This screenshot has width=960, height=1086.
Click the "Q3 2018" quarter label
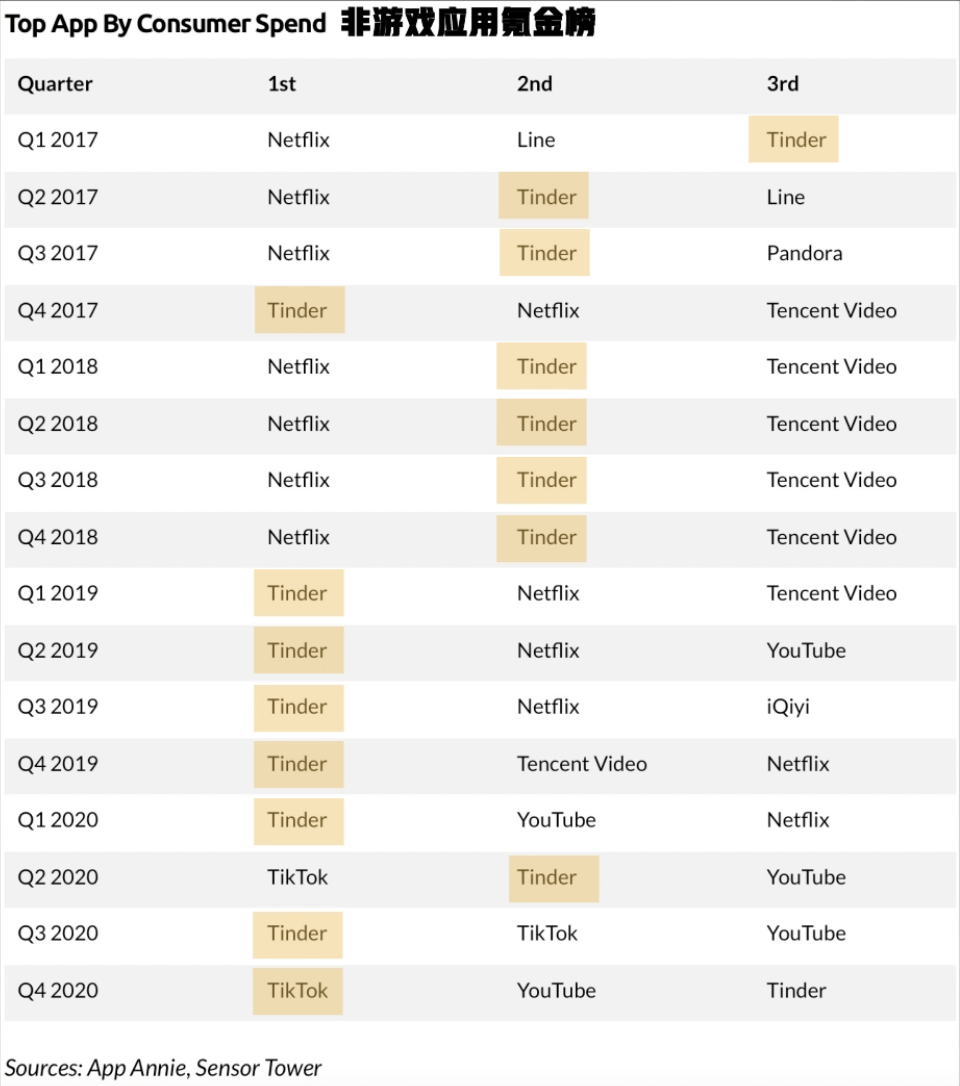point(58,480)
